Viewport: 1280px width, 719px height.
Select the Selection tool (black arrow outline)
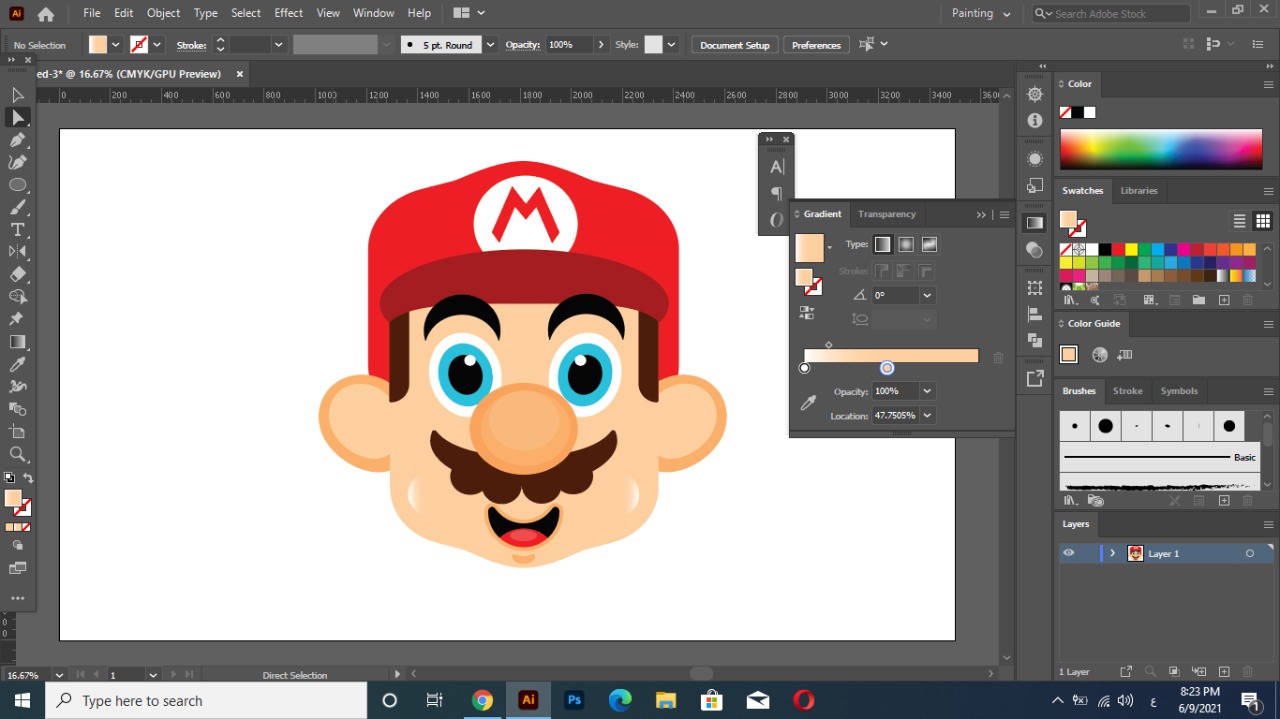pyautogui.click(x=17, y=95)
